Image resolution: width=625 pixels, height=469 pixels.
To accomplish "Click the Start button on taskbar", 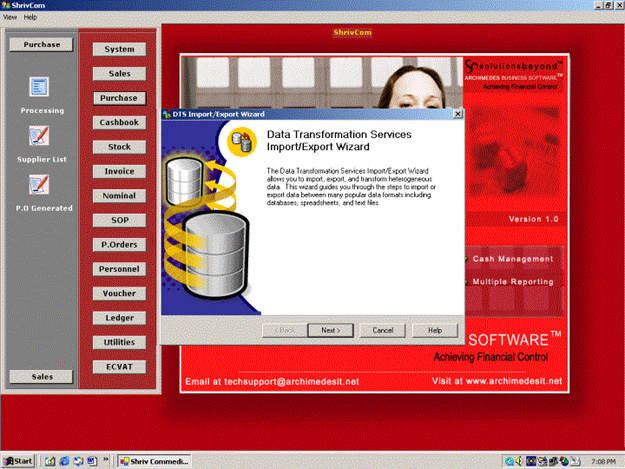I will click(x=18, y=461).
